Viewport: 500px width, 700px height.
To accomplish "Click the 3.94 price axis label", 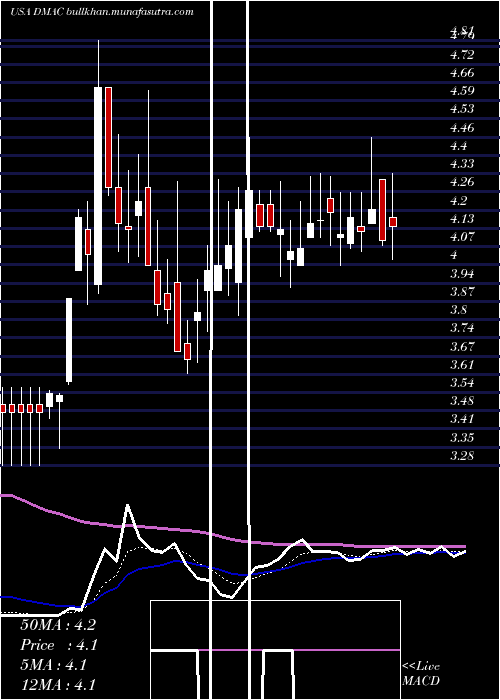I will (x=462, y=273).
